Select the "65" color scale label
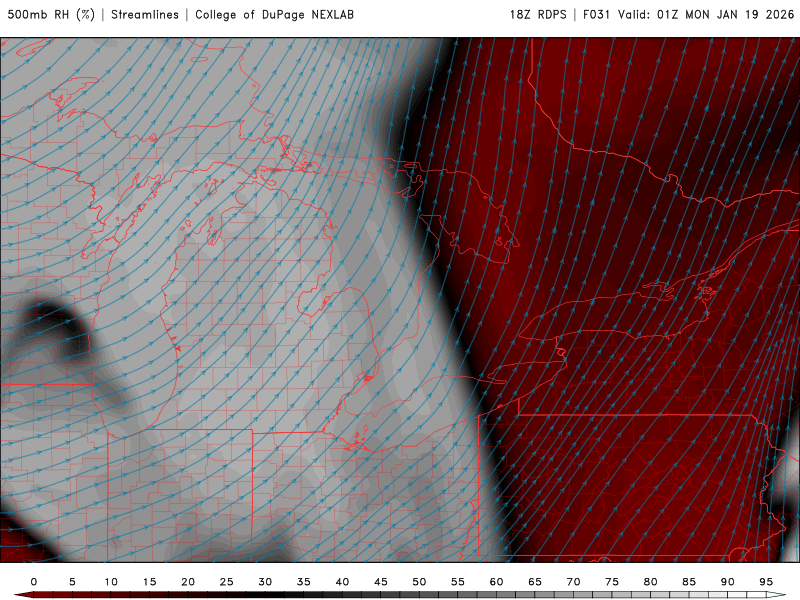This screenshot has width=800, height=600. 535,582
